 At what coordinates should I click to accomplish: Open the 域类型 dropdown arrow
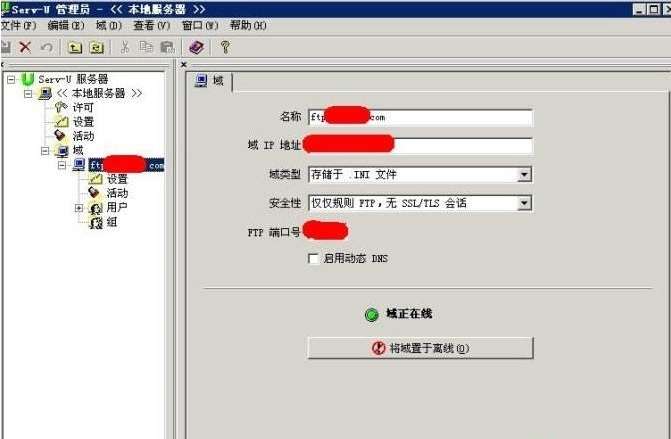[524, 175]
